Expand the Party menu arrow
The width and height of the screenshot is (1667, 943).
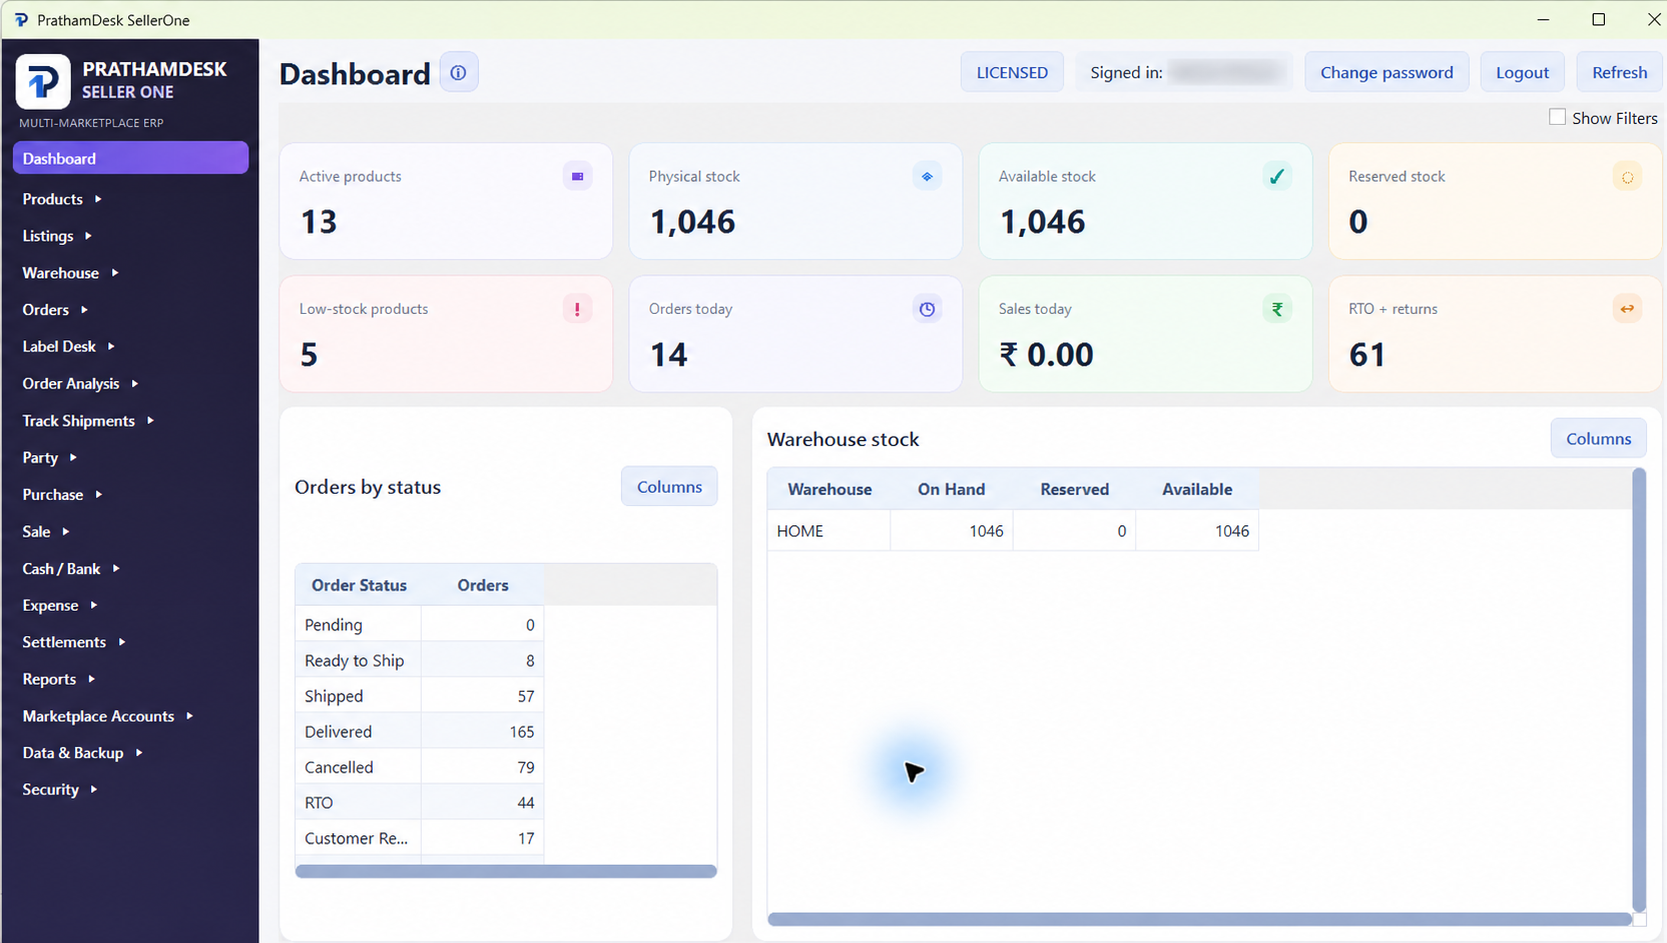coord(73,457)
